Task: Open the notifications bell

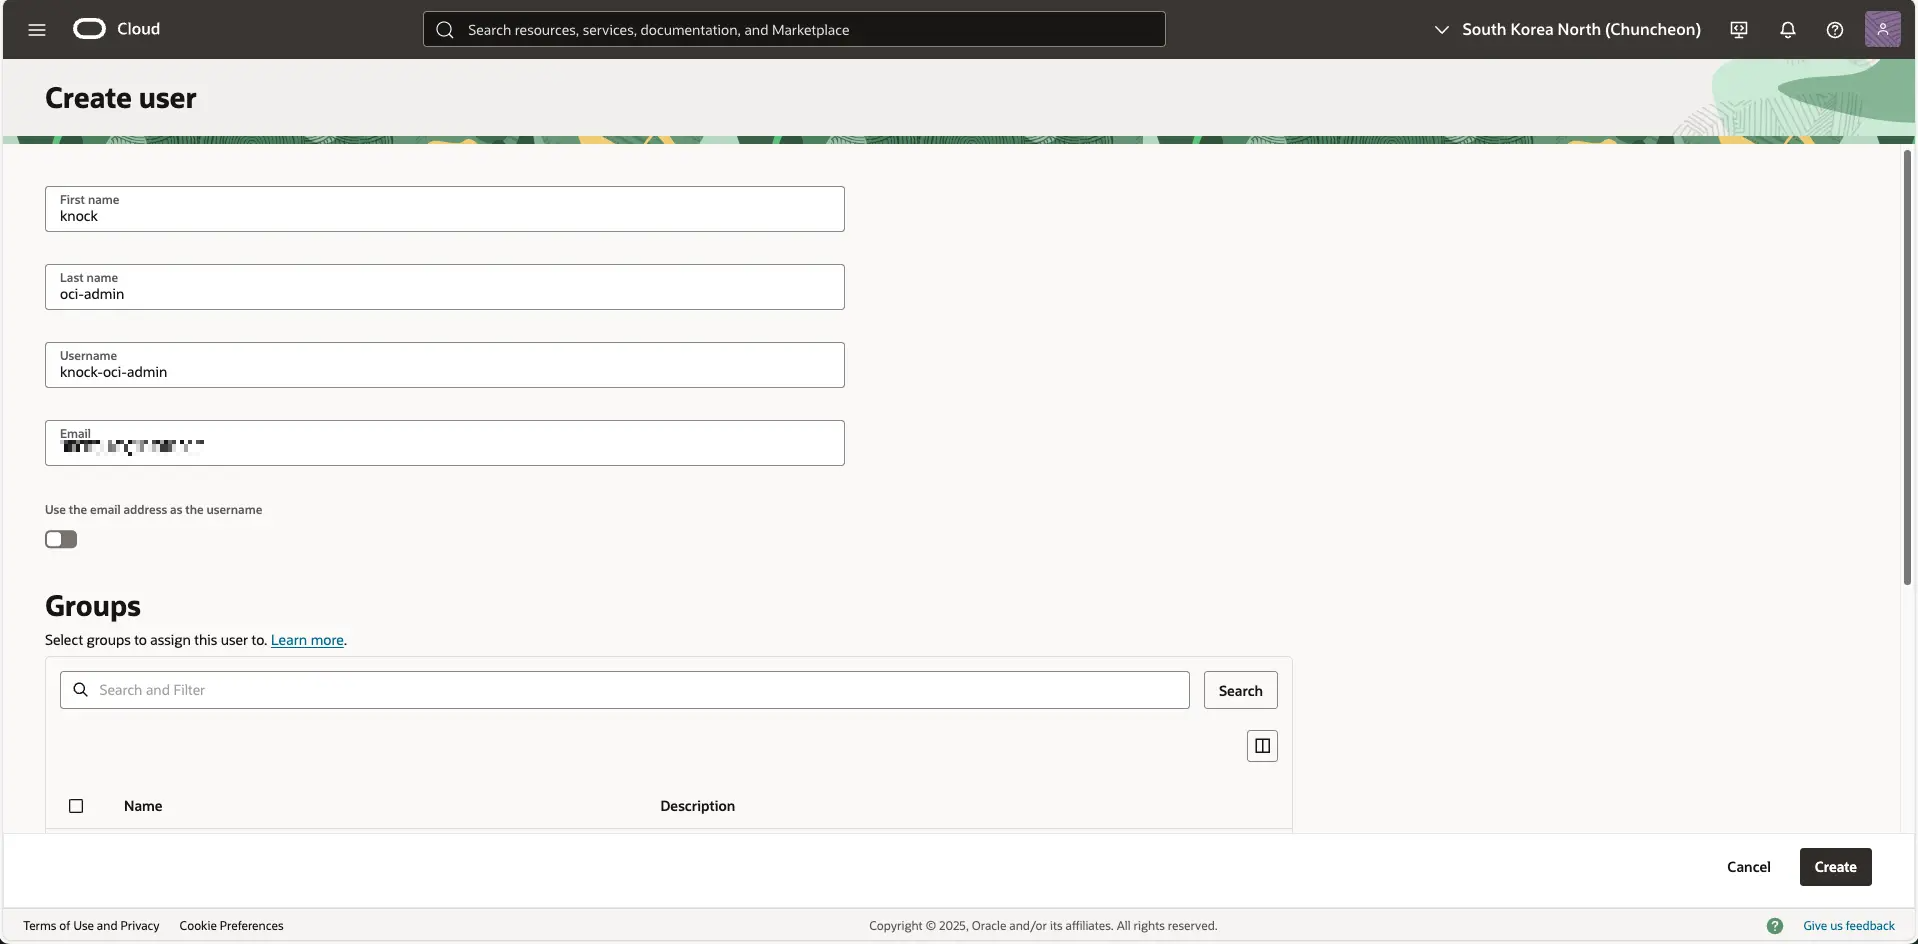Action: point(1787,29)
